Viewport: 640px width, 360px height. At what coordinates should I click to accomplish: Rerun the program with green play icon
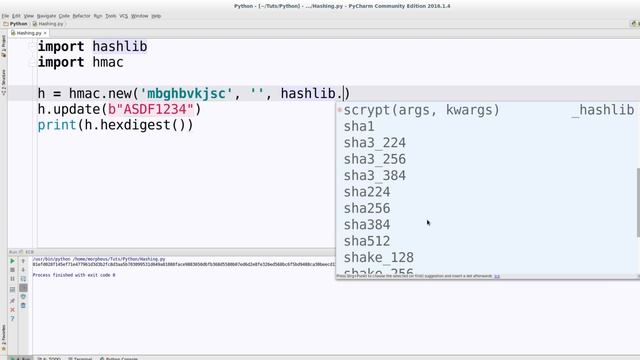tap(12, 261)
